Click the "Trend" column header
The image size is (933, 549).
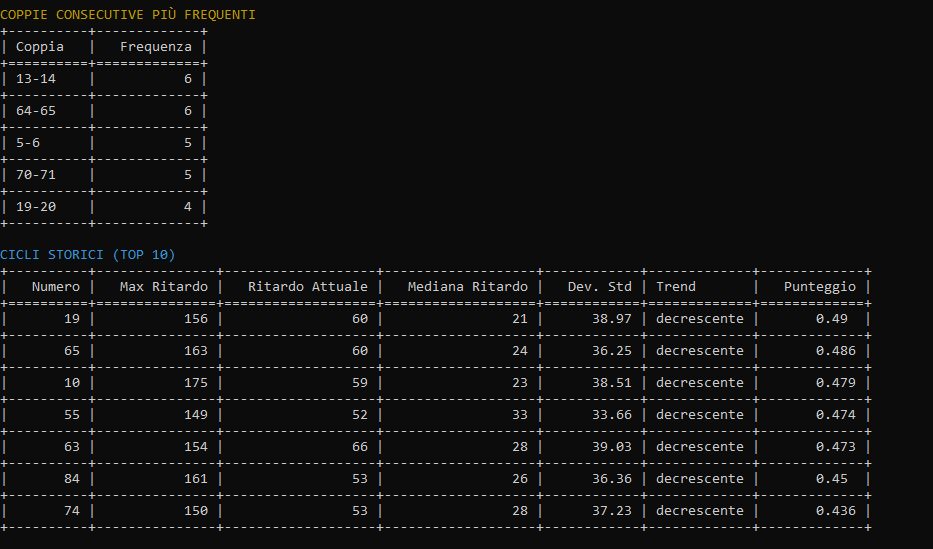point(676,287)
